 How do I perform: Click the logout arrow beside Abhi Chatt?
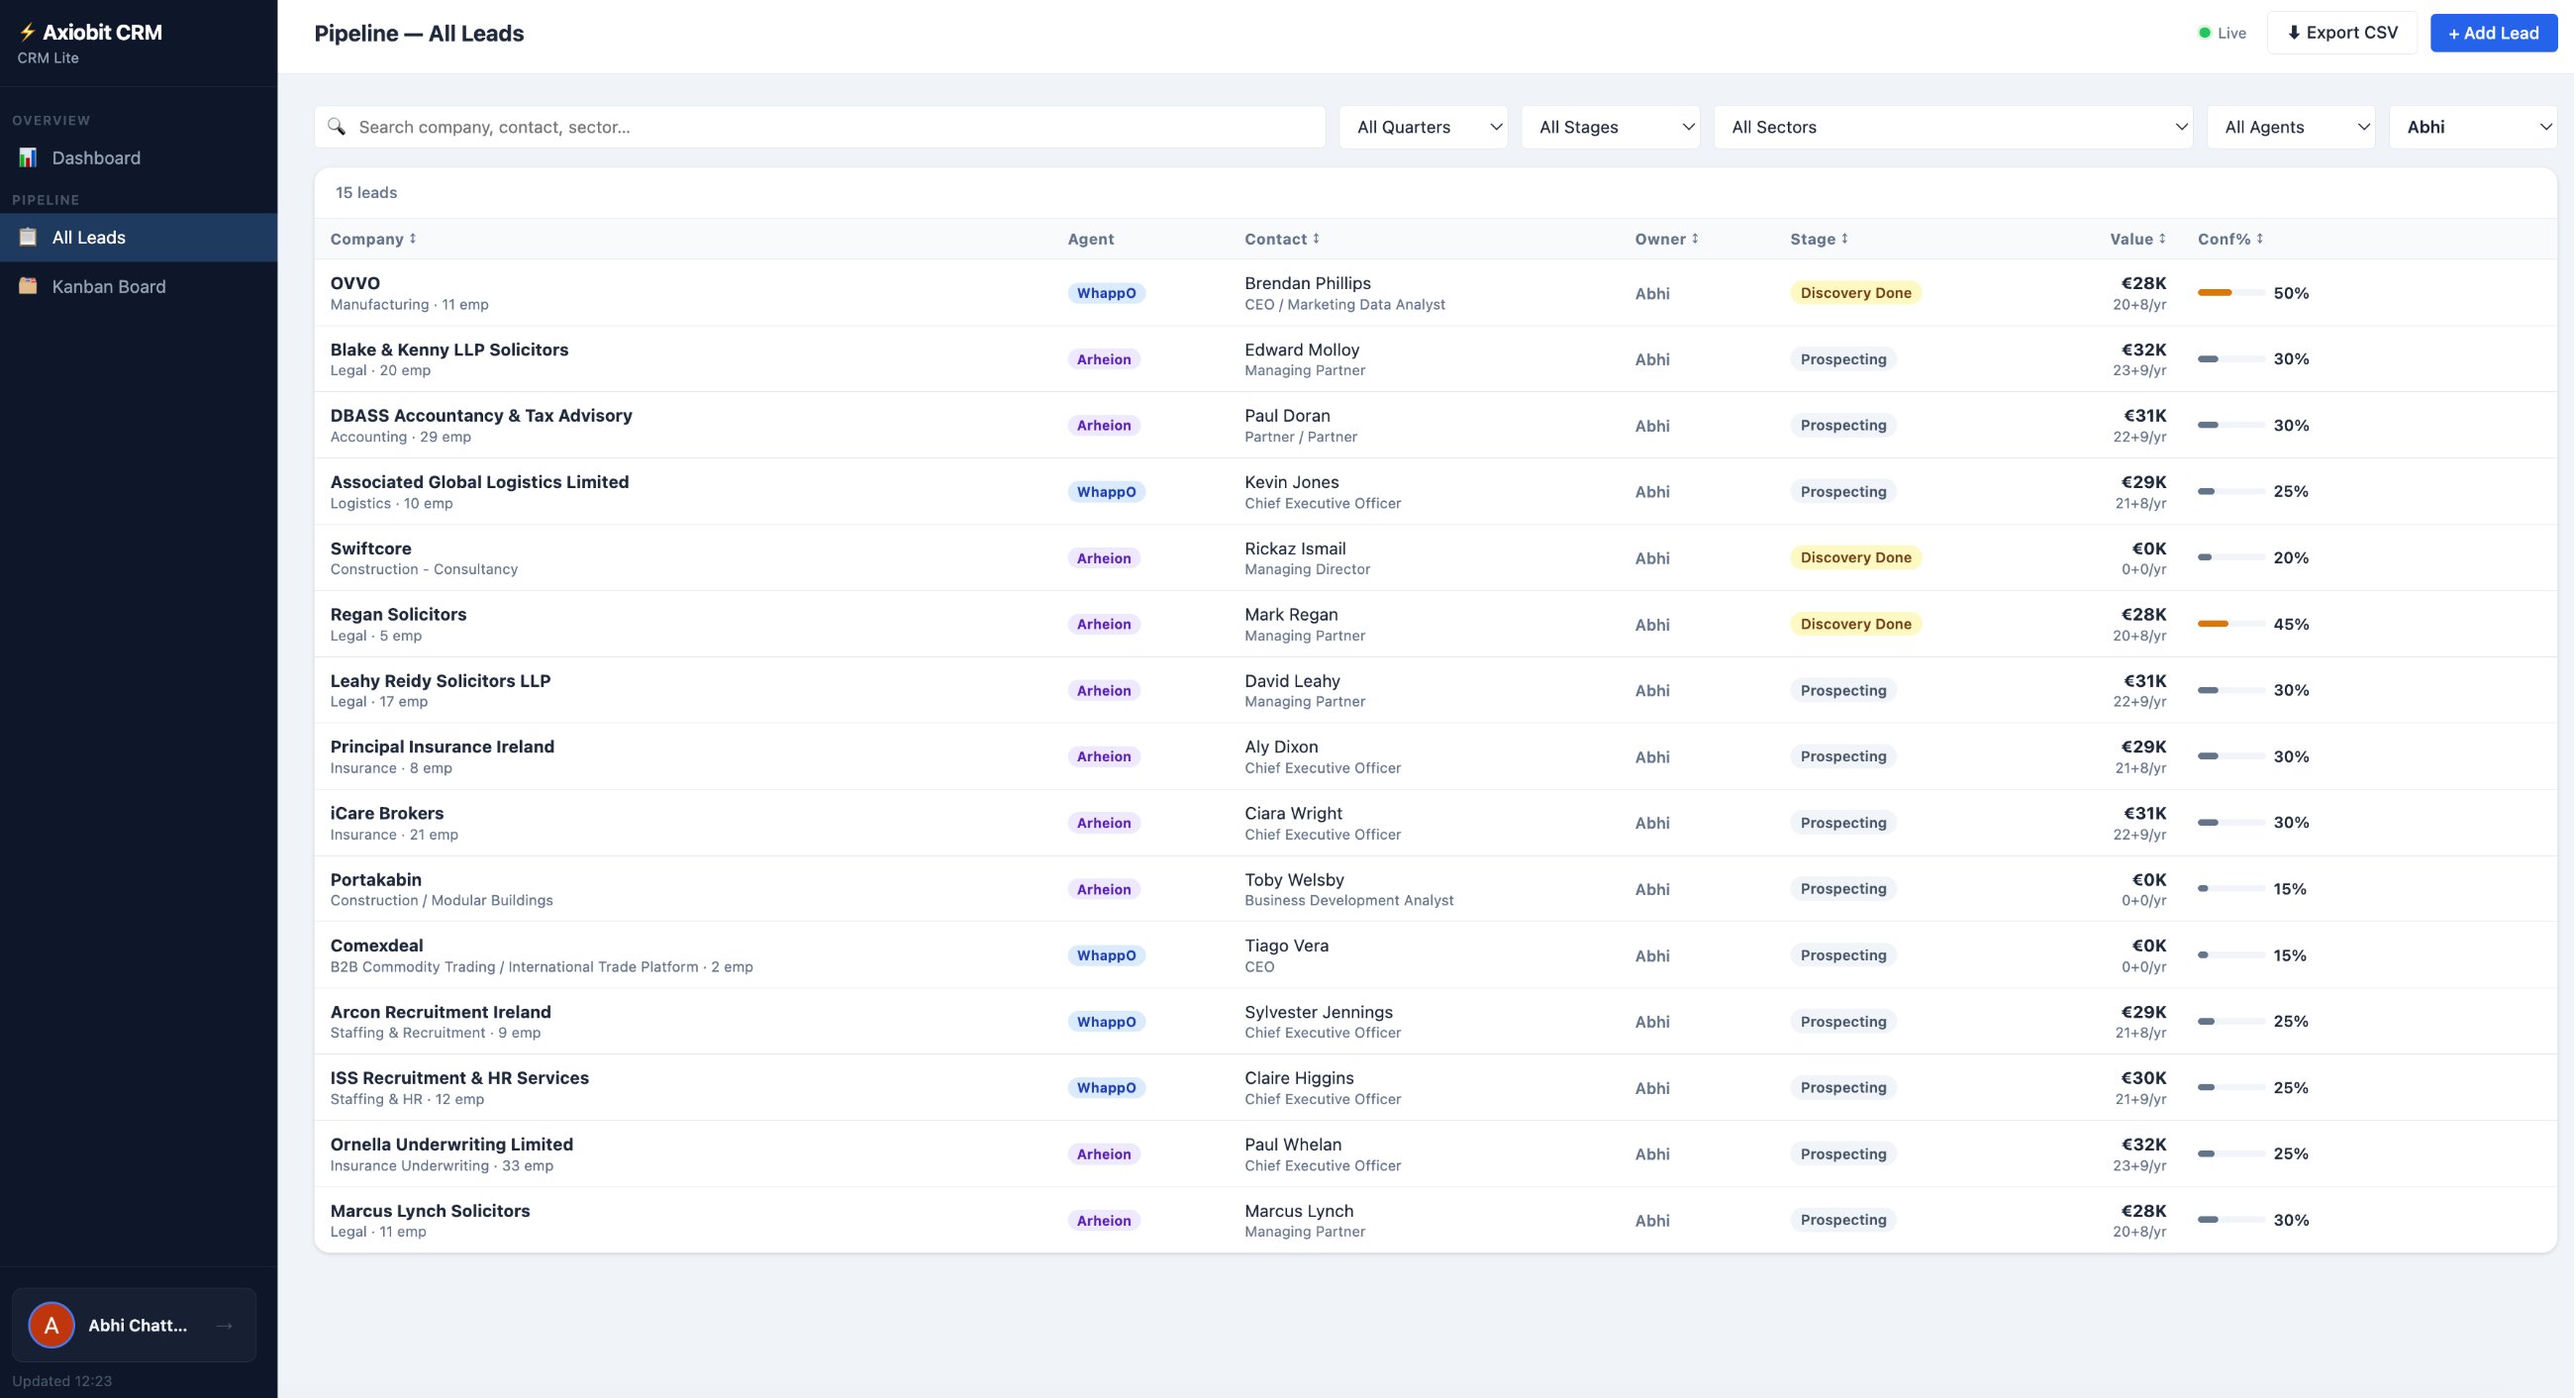click(x=224, y=1325)
